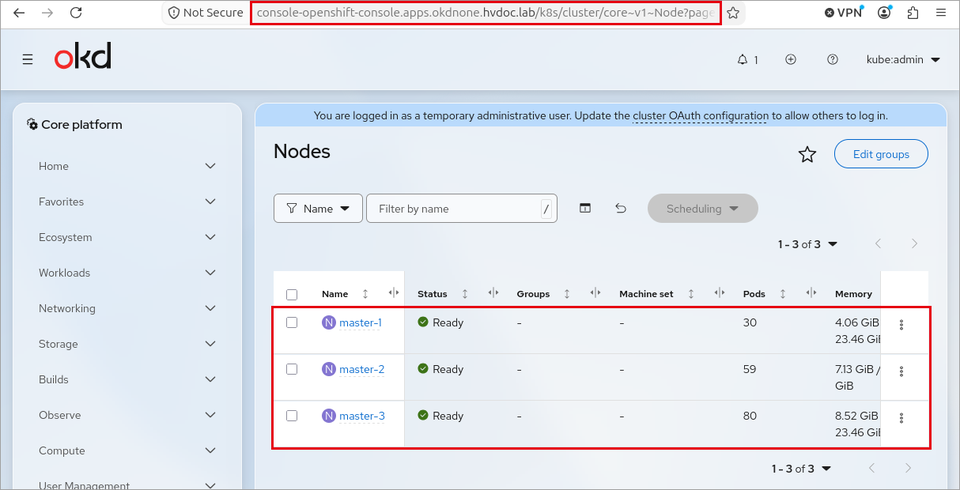Click the okd logo
960x490 pixels.
click(x=83, y=57)
